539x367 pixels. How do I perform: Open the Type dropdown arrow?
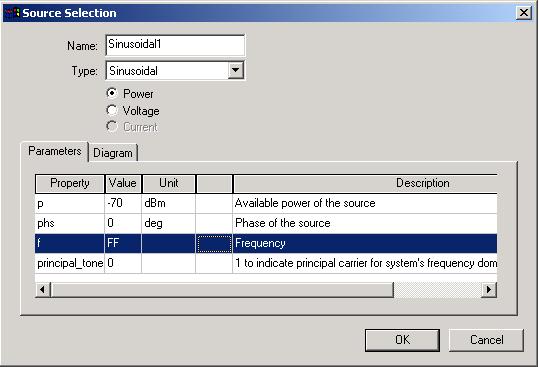pos(236,70)
